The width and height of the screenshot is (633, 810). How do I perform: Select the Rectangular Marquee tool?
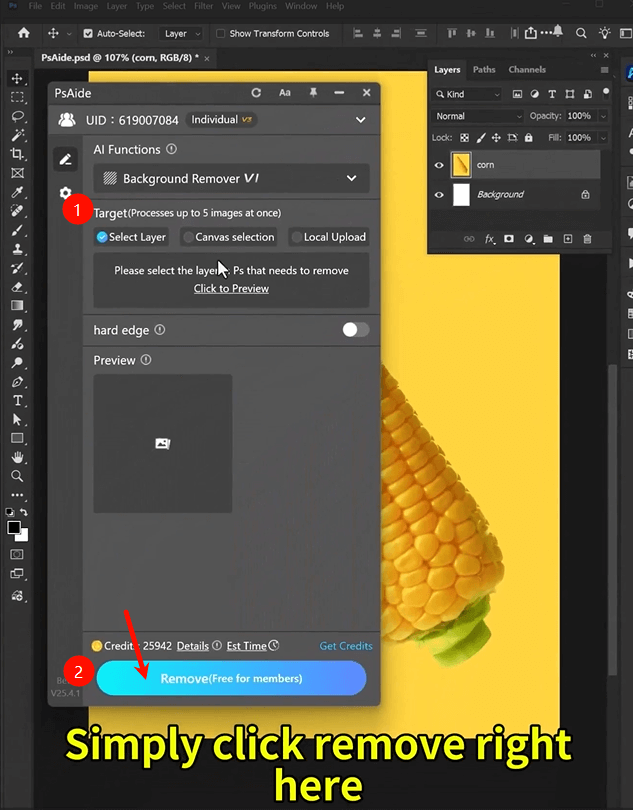point(17,97)
